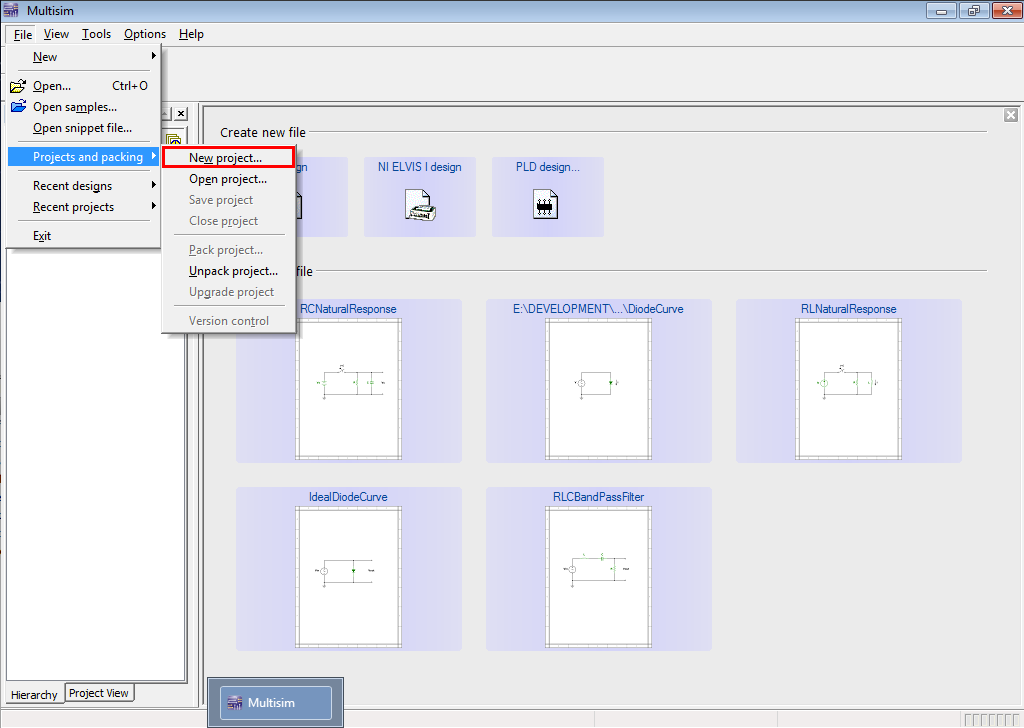The image size is (1024, 728).
Task: Open IdealDiodeCurve recent file thumbnail
Action: pos(349,577)
